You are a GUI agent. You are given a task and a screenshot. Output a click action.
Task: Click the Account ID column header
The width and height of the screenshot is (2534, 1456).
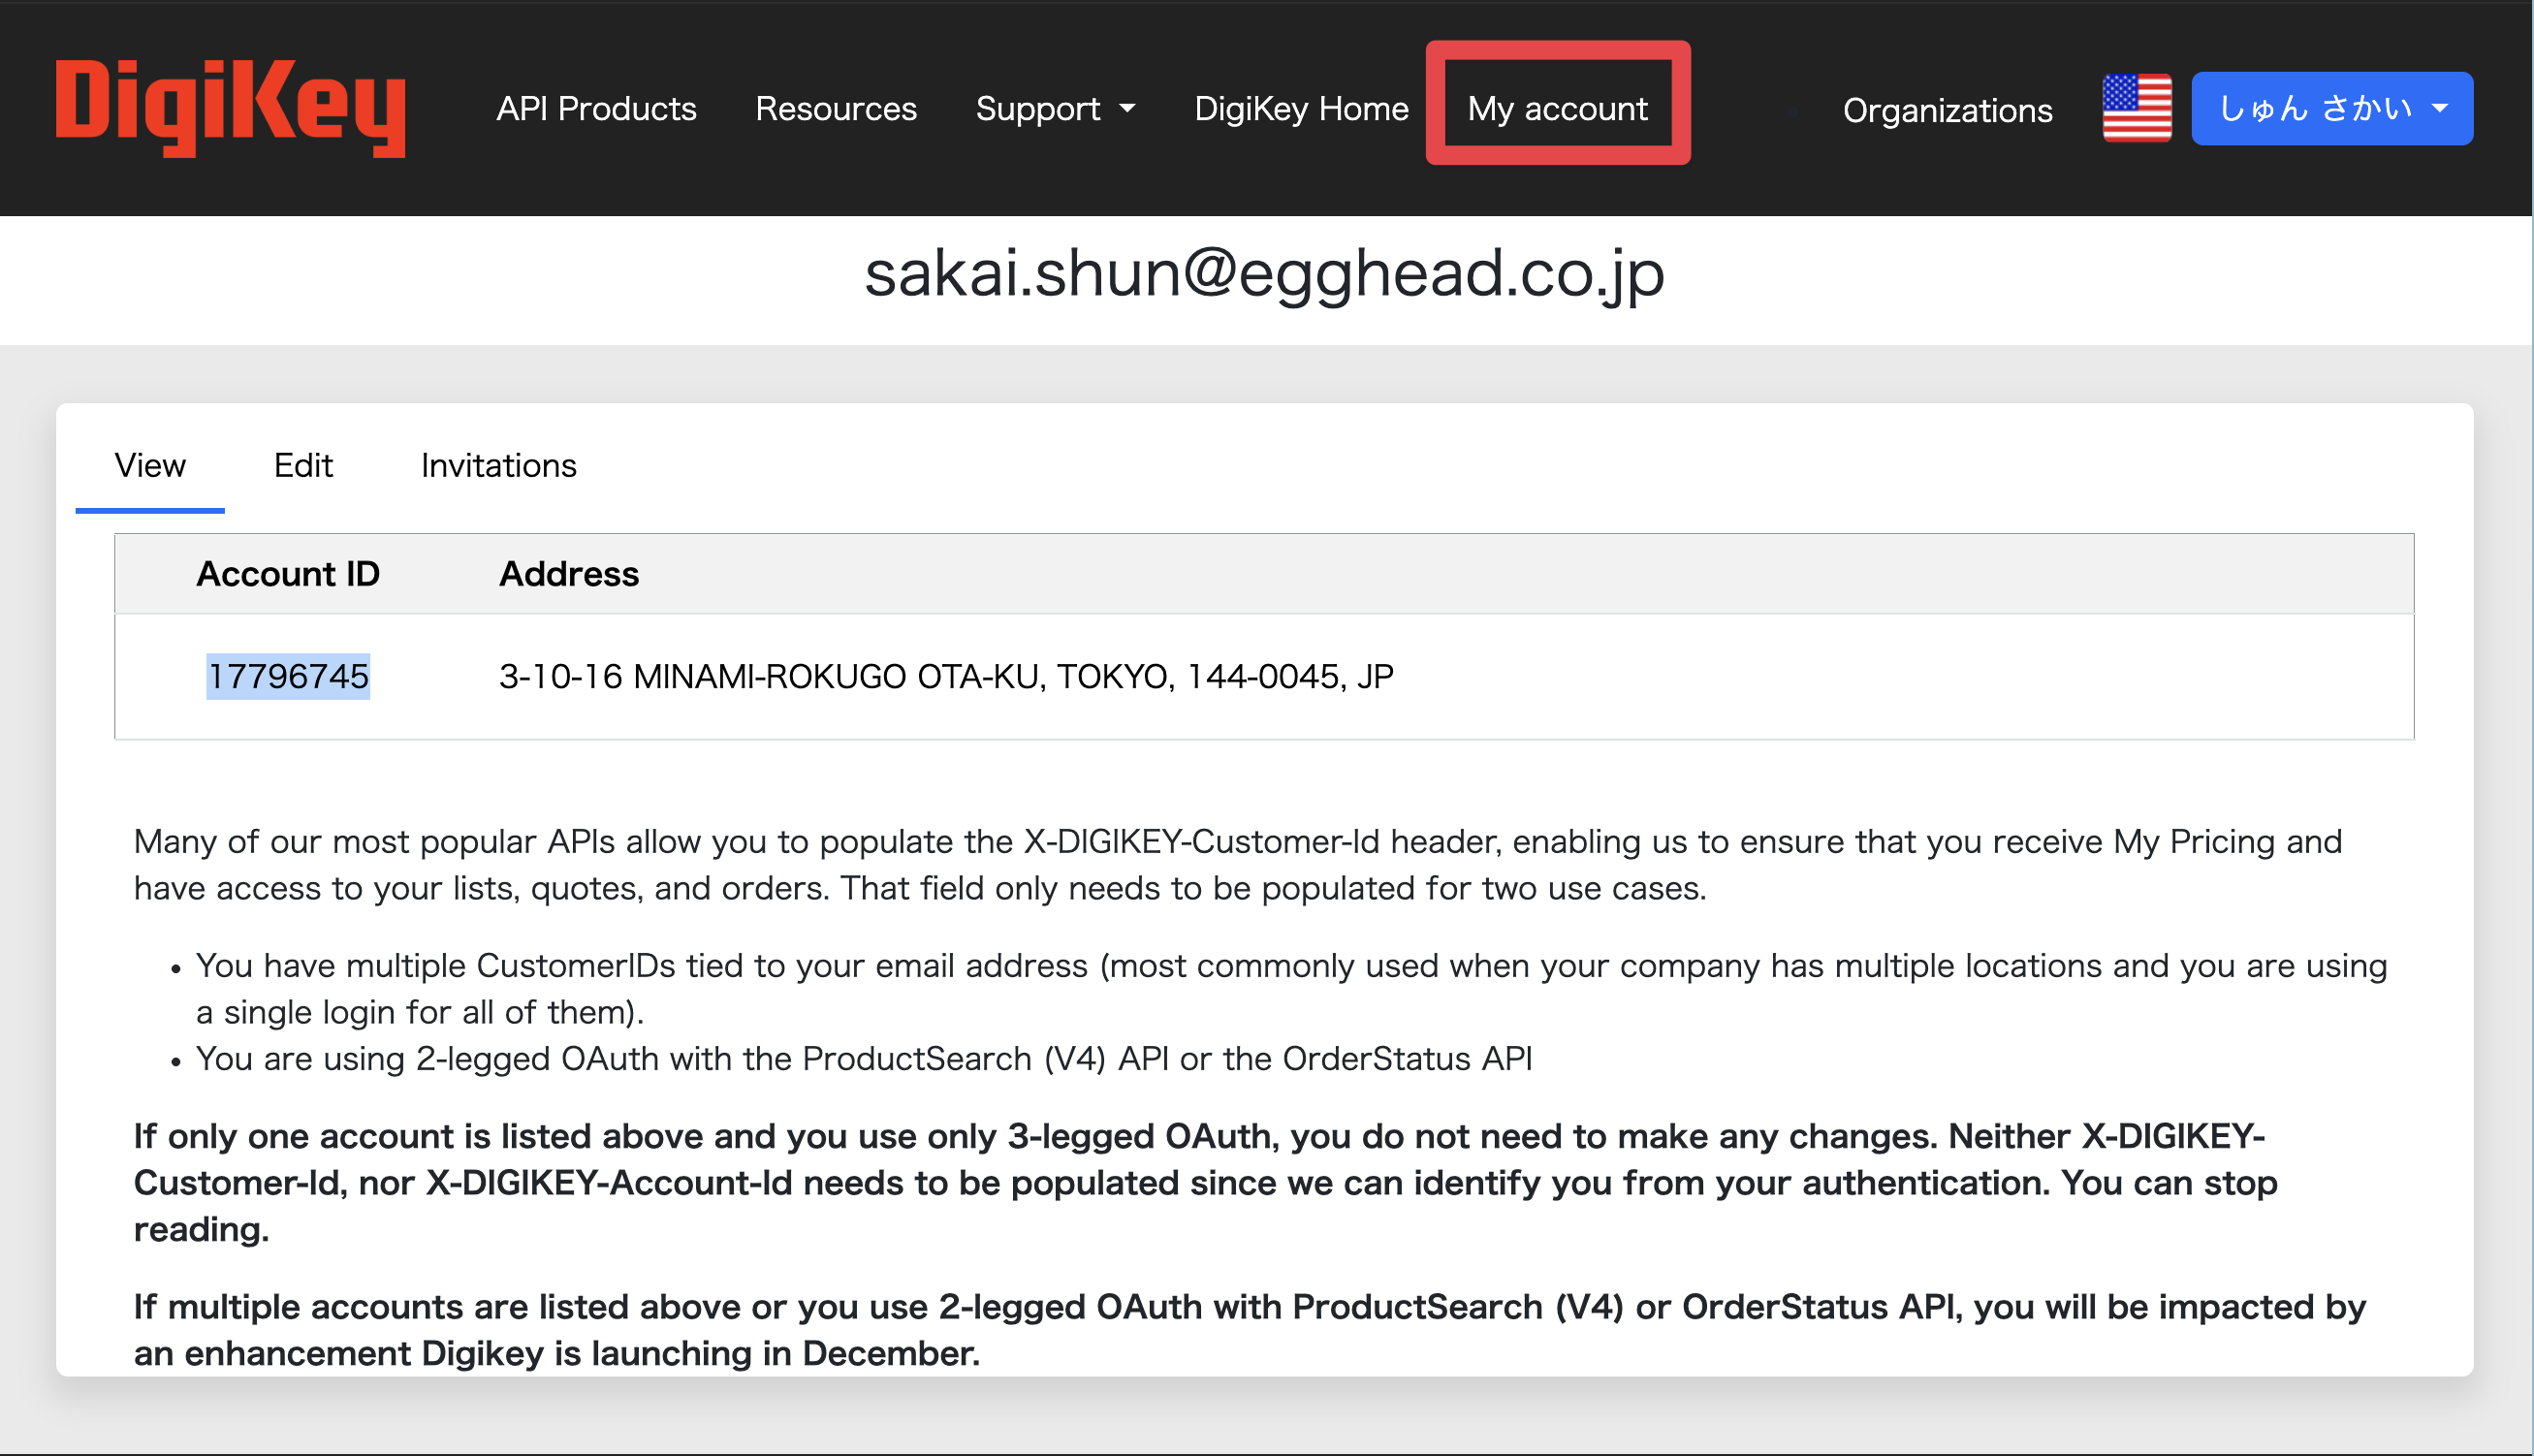pyautogui.click(x=288, y=574)
